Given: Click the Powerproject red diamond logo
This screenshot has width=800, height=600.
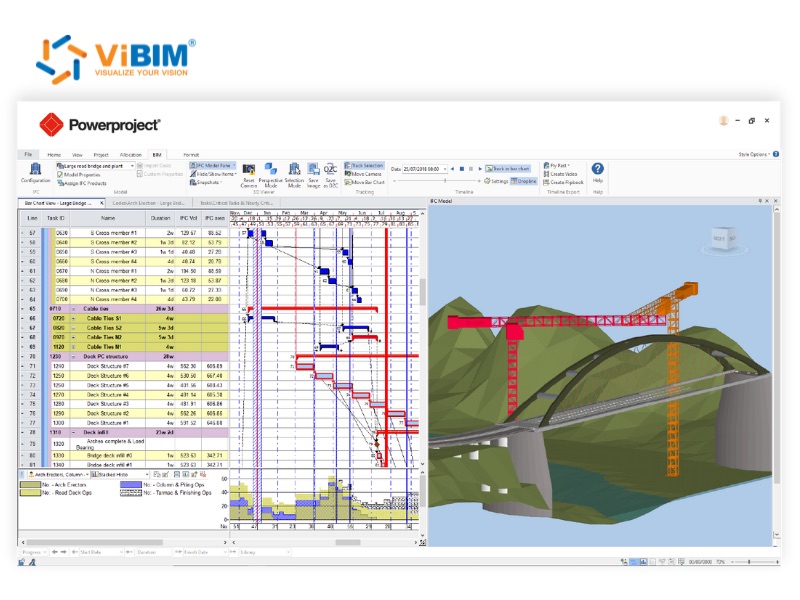Looking at the screenshot, I should tap(51, 124).
